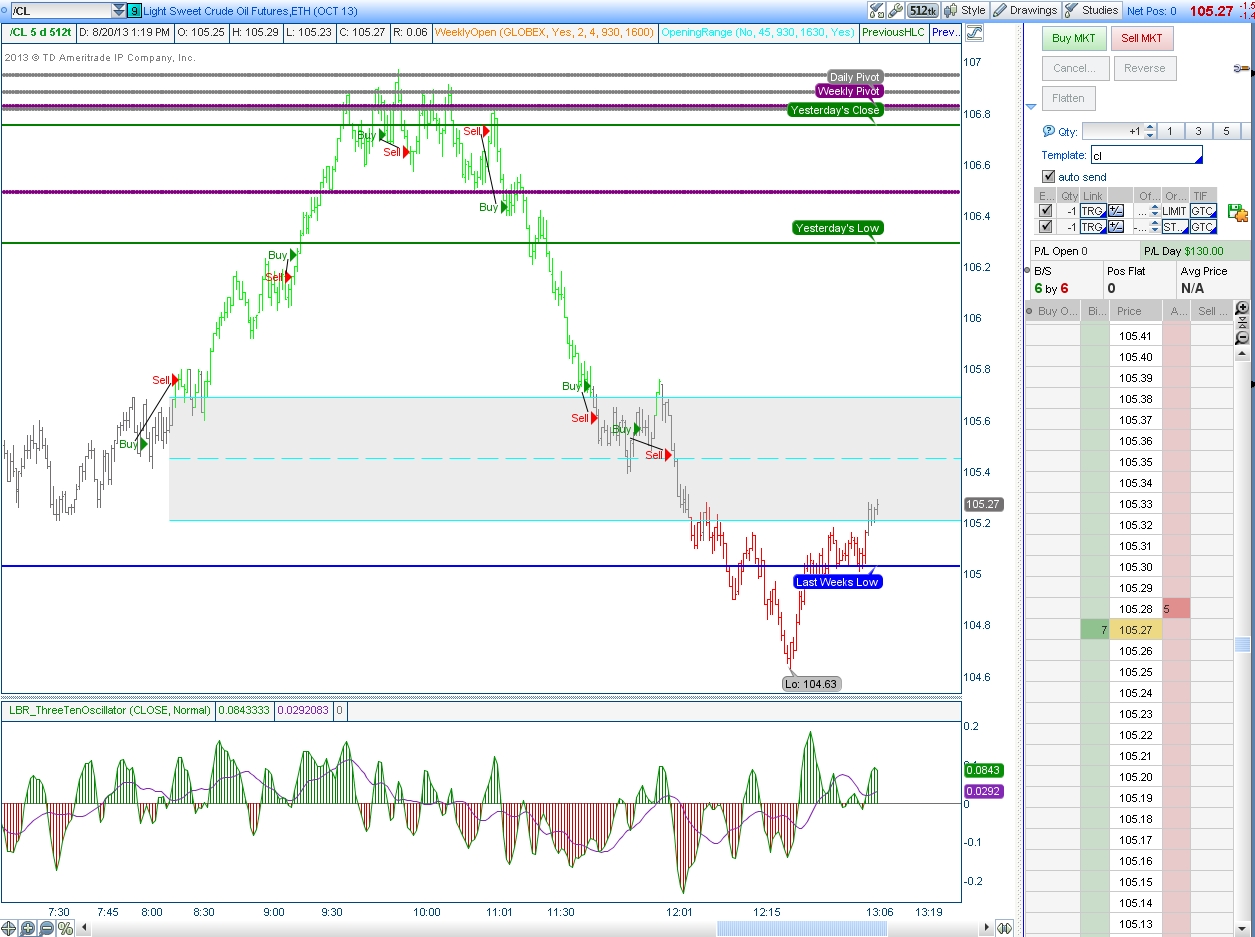Screen dimensions: 1255x937
Task: Set quantity preset to 1
Action: click(1170, 131)
